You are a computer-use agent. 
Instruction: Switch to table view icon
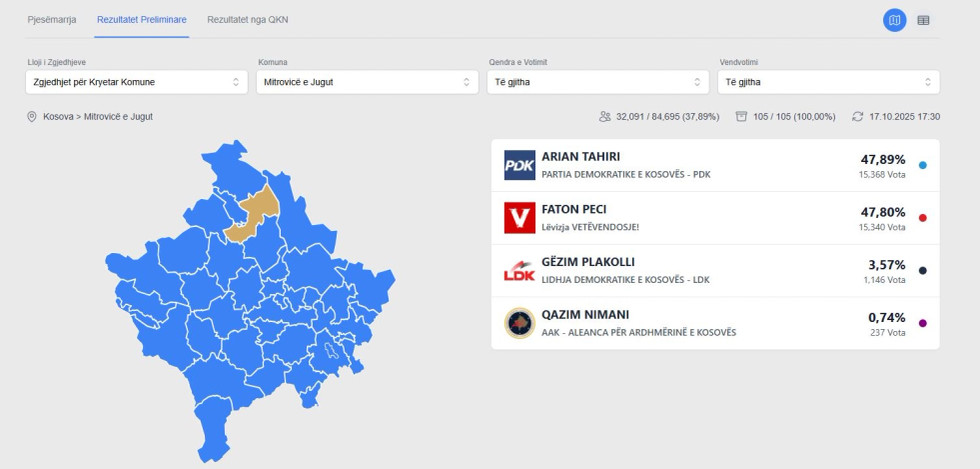(923, 20)
